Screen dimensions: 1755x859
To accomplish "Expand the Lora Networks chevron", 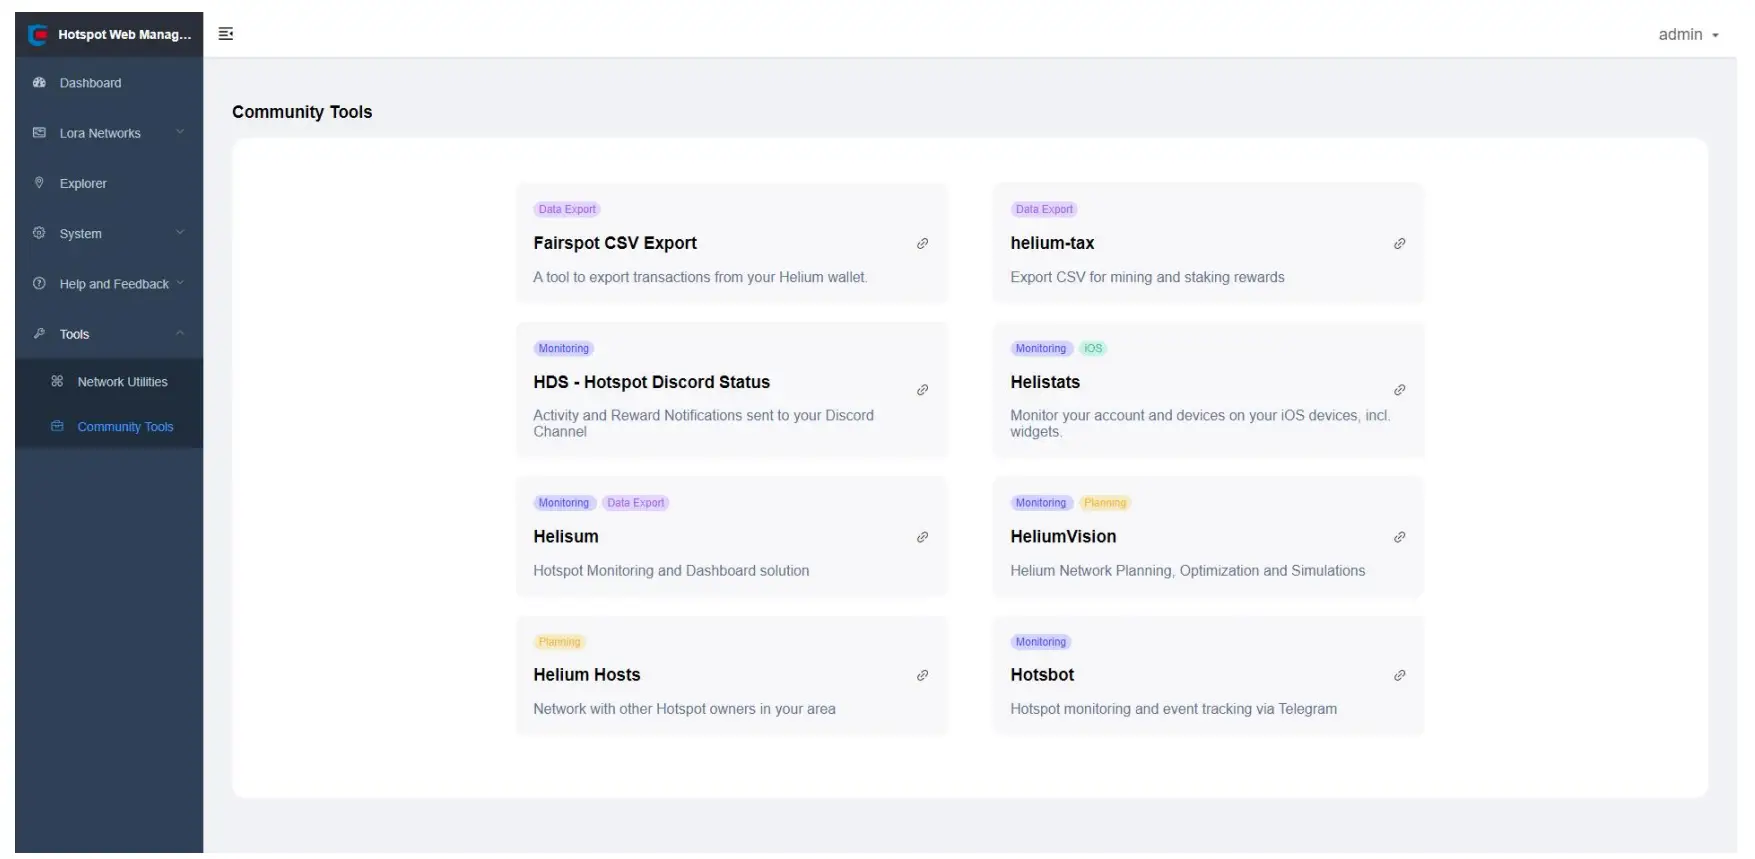I will 180,132.
